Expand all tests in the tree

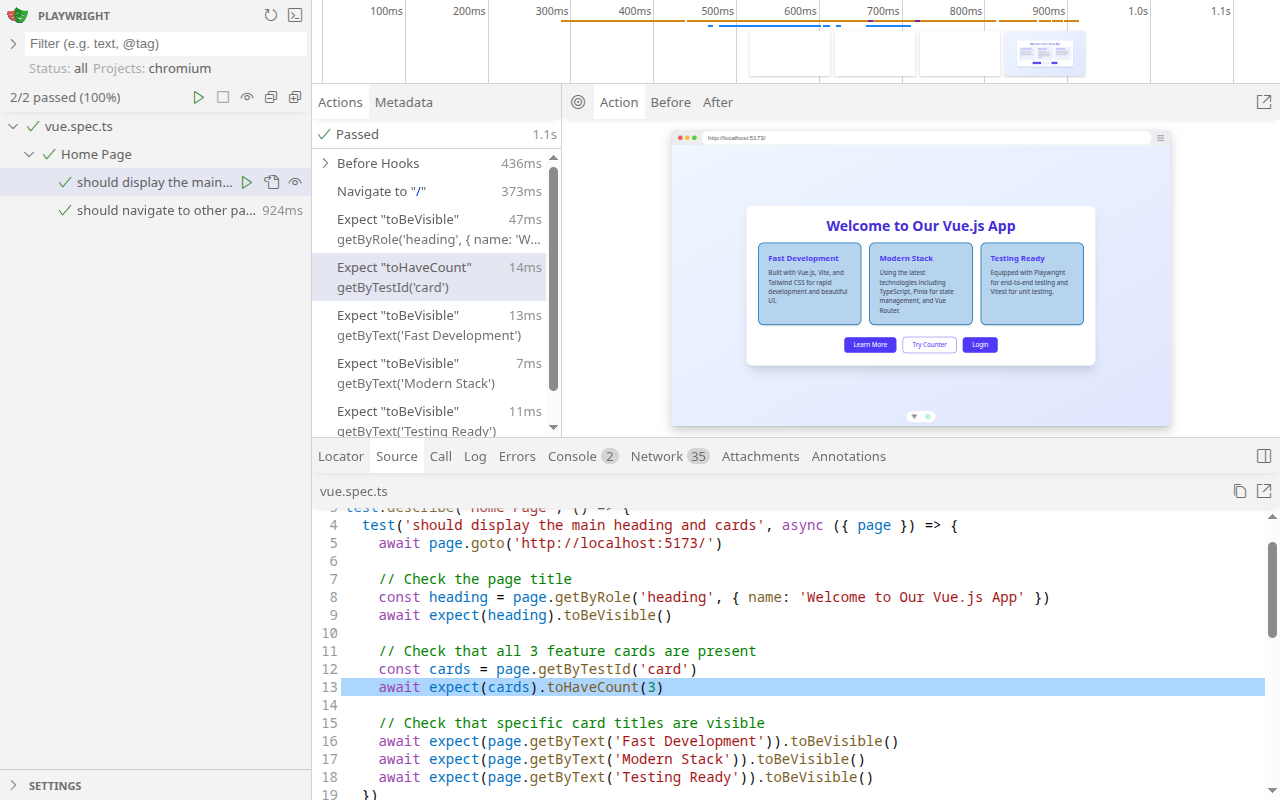click(295, 97)
